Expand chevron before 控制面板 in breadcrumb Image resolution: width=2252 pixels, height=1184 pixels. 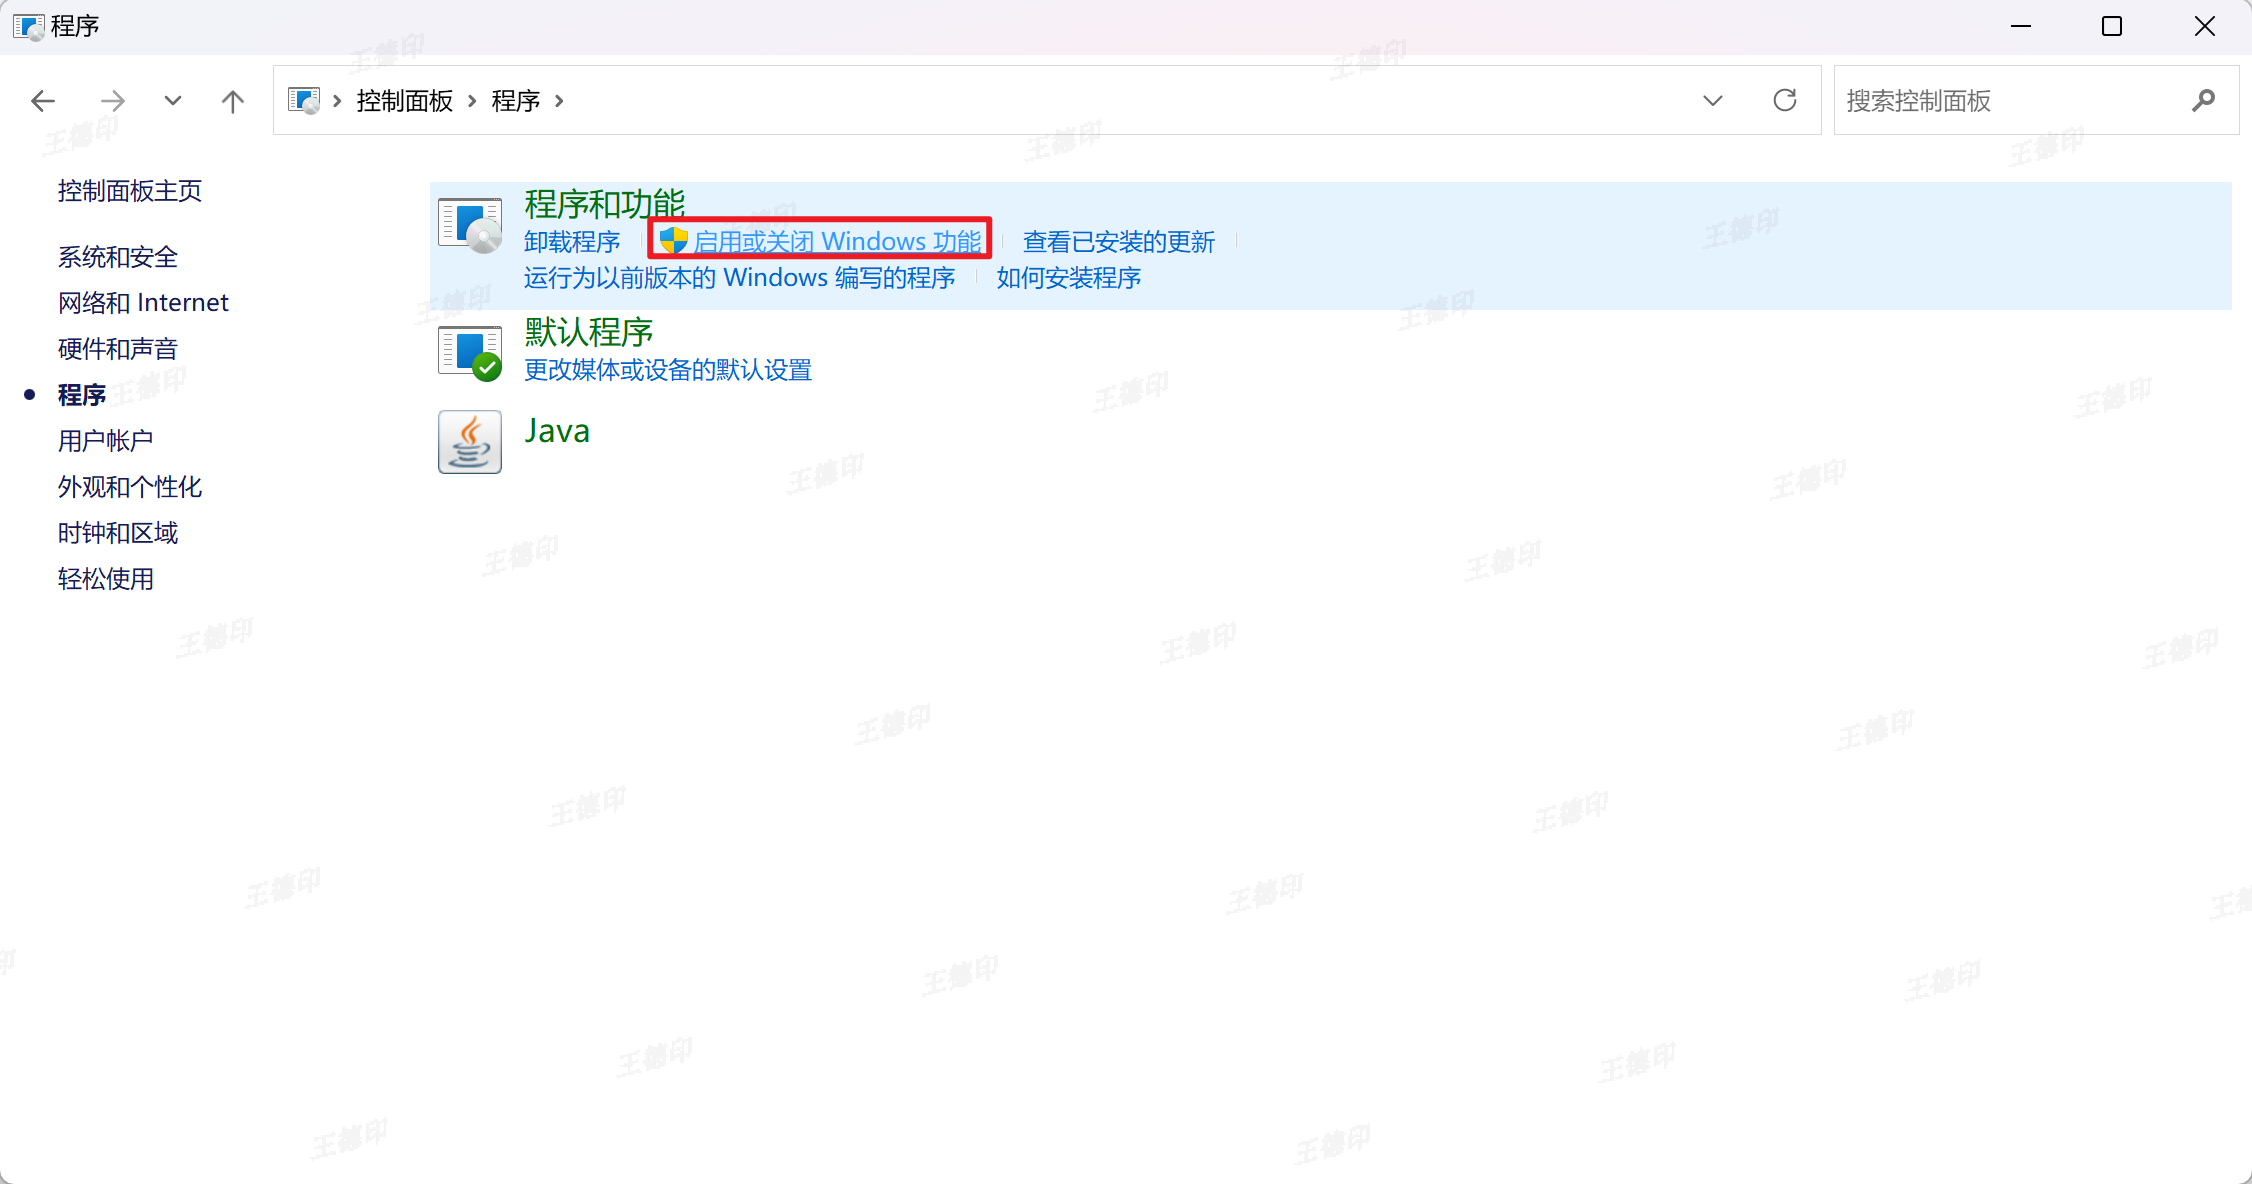337,101
